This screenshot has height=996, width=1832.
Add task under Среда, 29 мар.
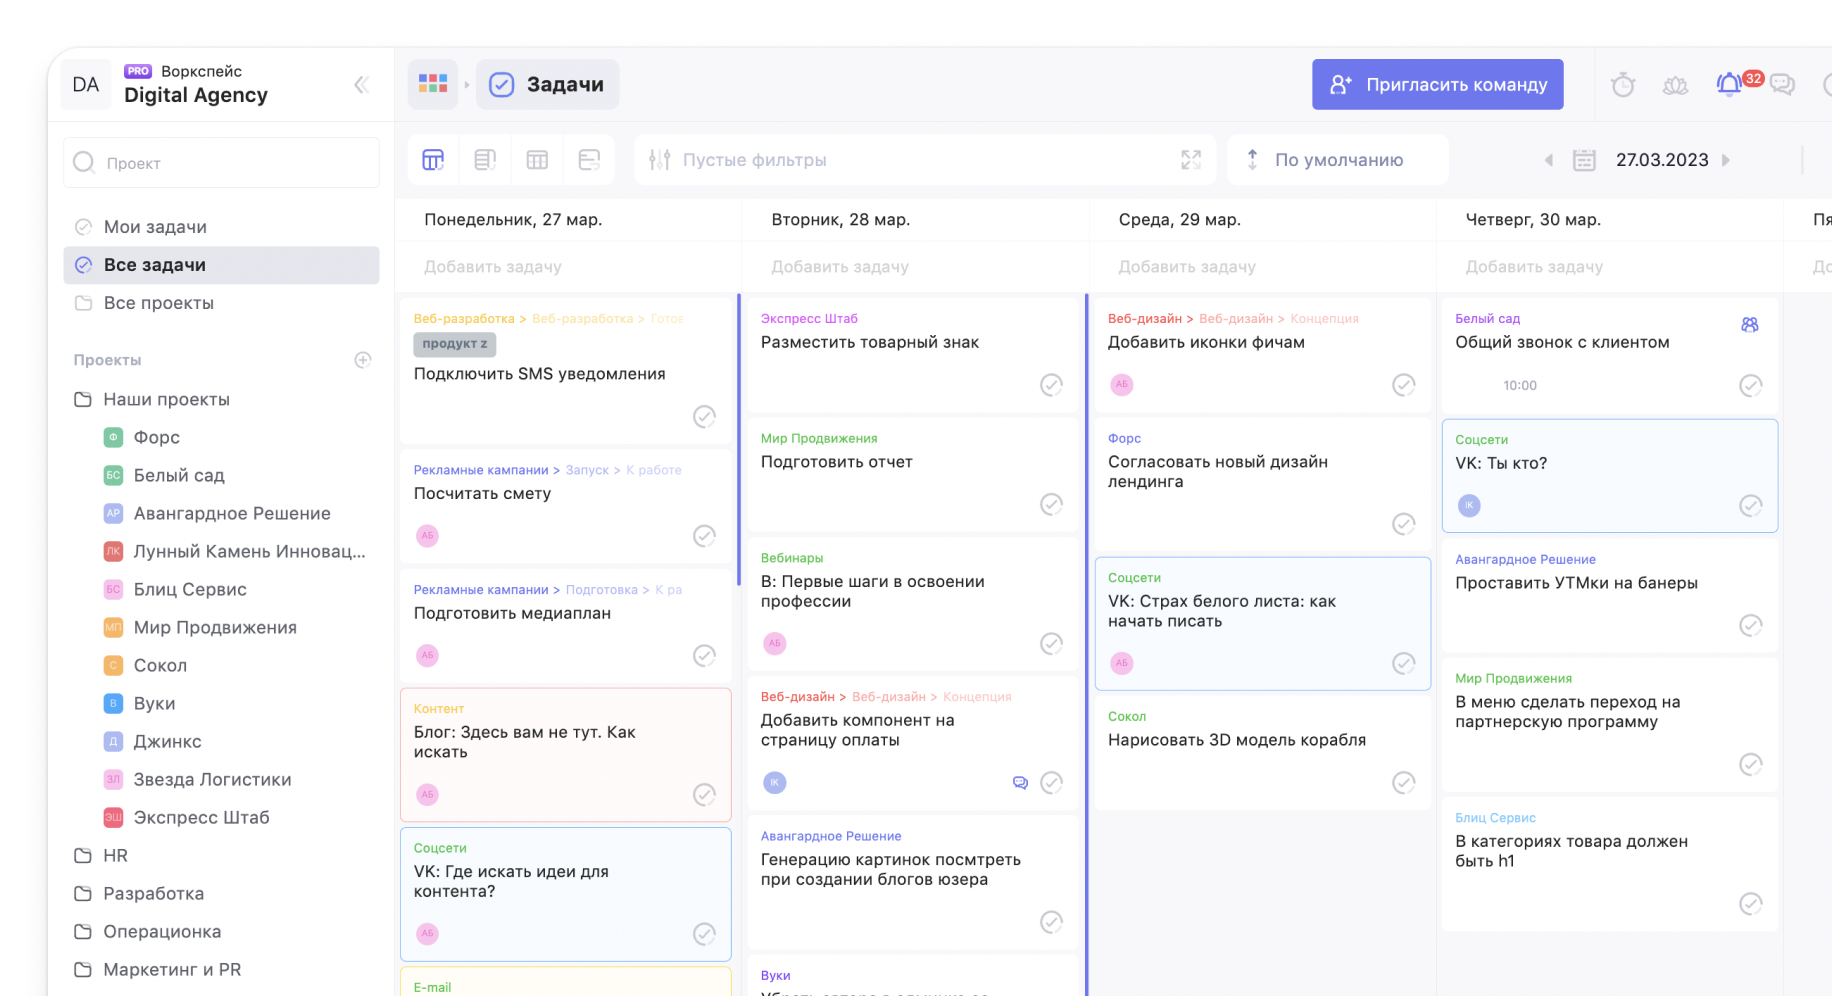click(1187, 267)
